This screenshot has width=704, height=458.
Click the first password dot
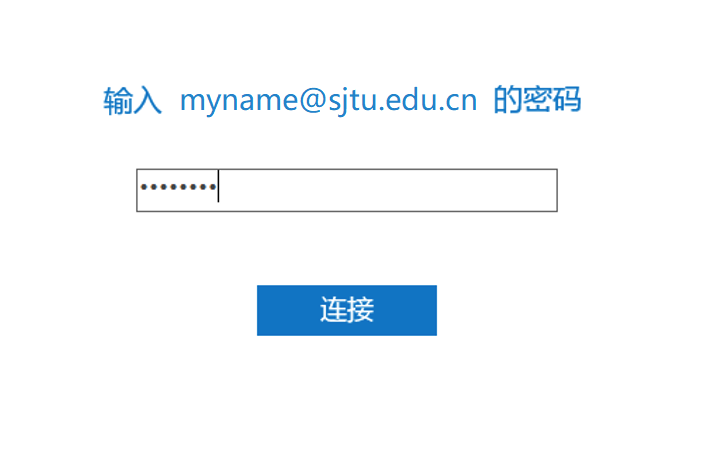coord(144,187)
